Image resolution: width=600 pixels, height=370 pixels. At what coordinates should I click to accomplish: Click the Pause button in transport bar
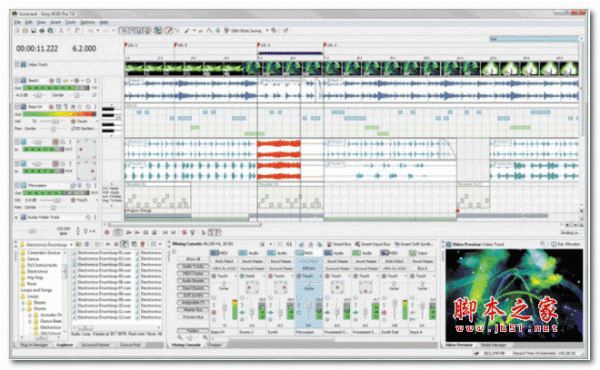coord(146,232)
